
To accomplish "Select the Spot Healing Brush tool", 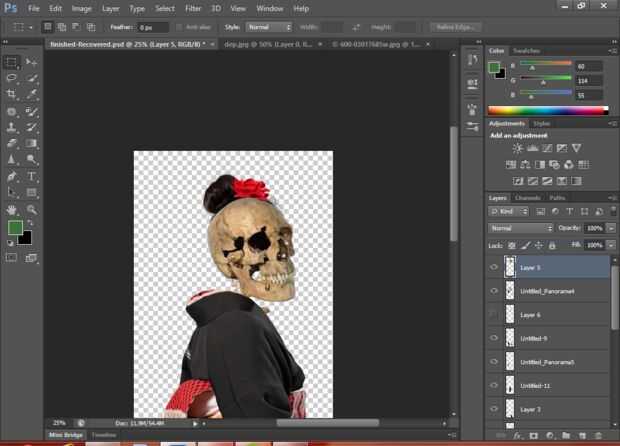I will coord(11,111).
